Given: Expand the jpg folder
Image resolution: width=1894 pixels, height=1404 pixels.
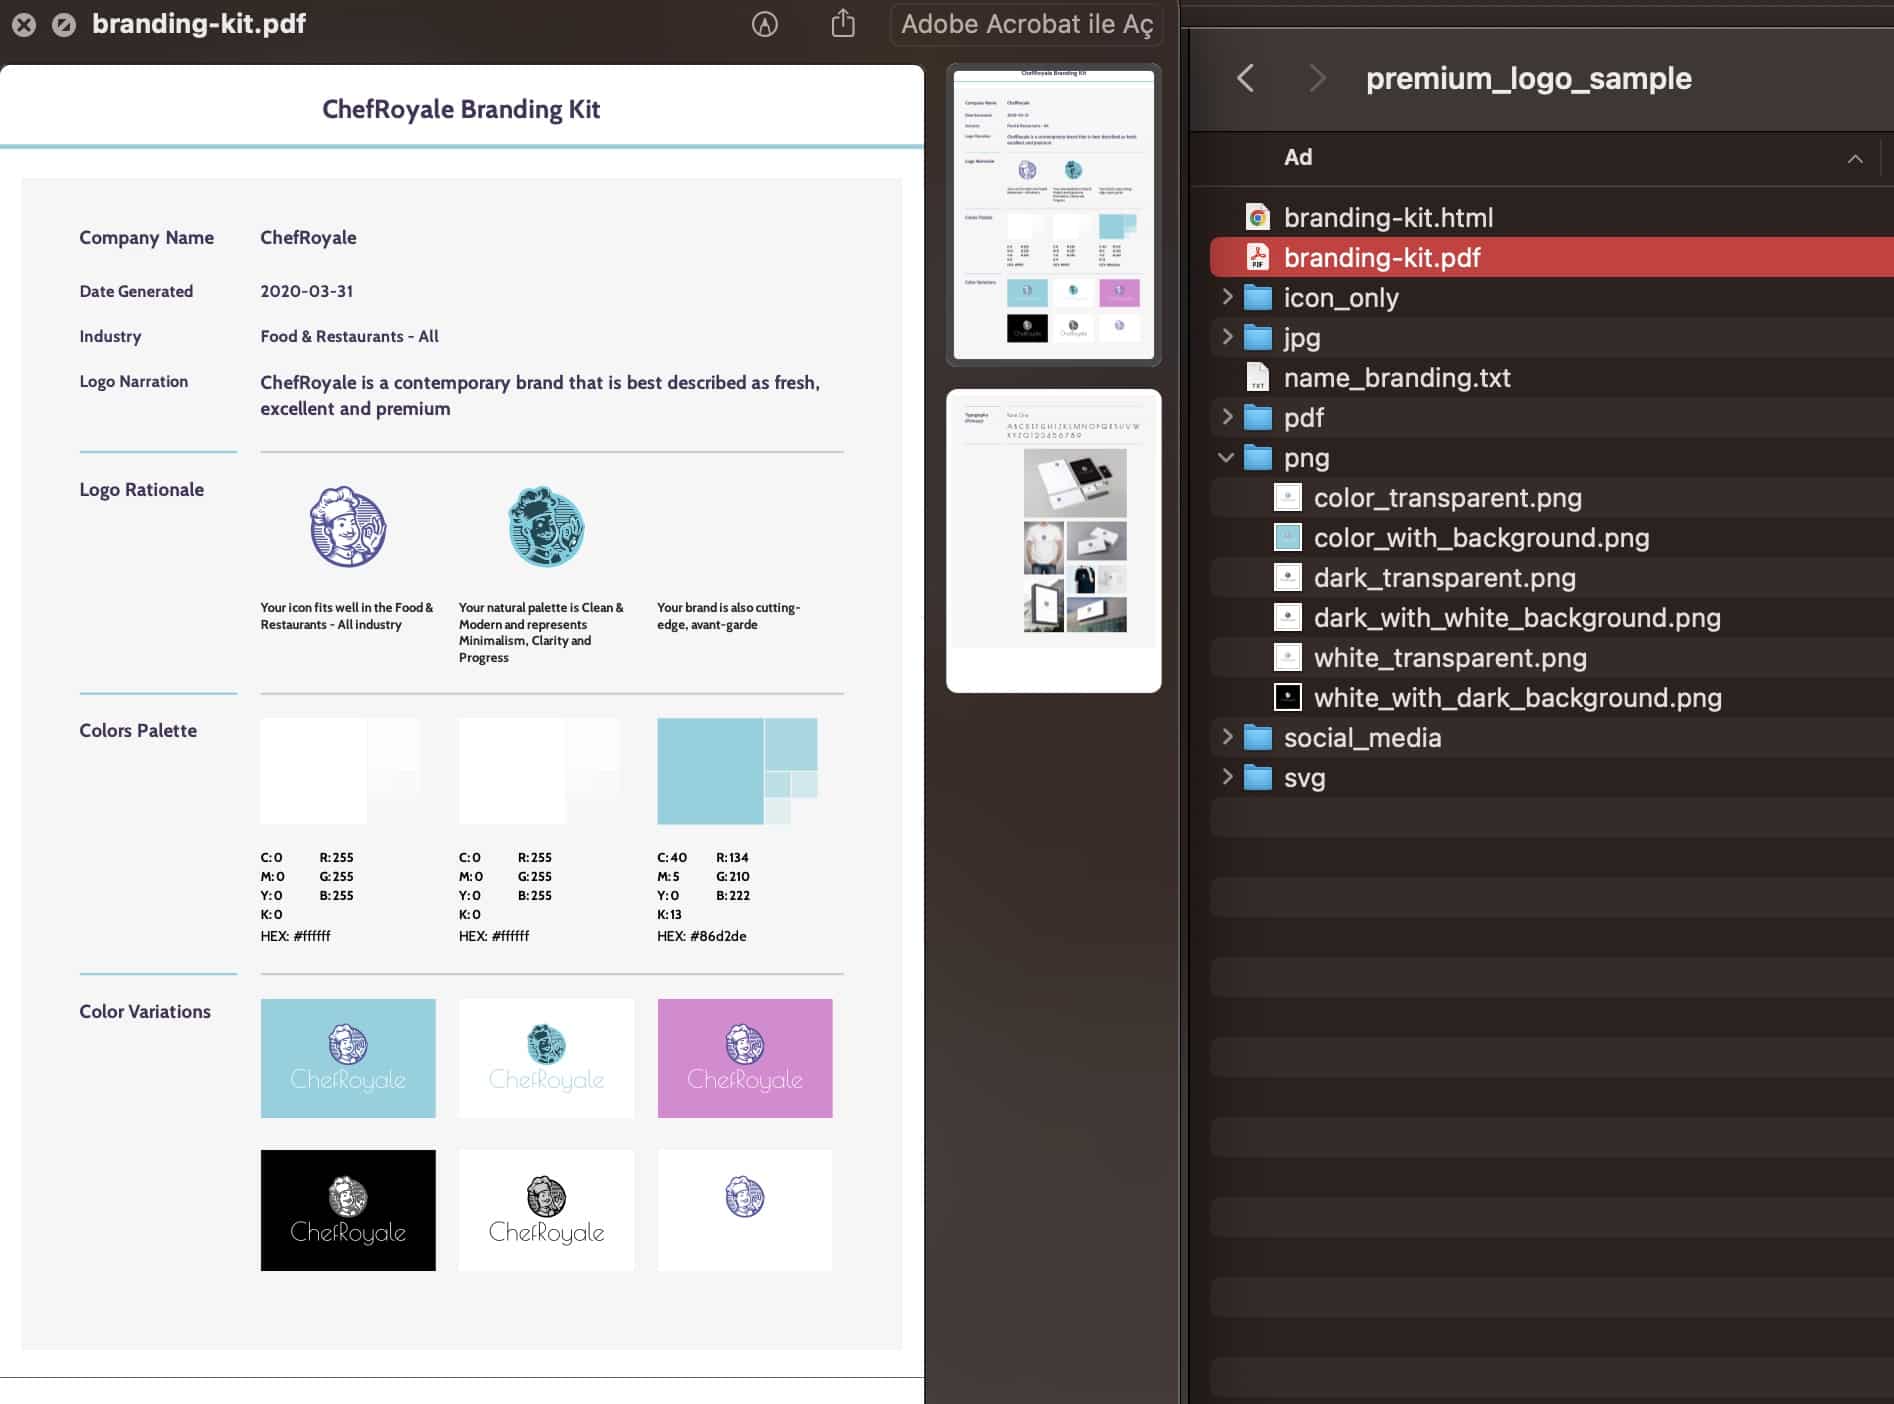Looking at the screenshot, I should [1227, 337].
